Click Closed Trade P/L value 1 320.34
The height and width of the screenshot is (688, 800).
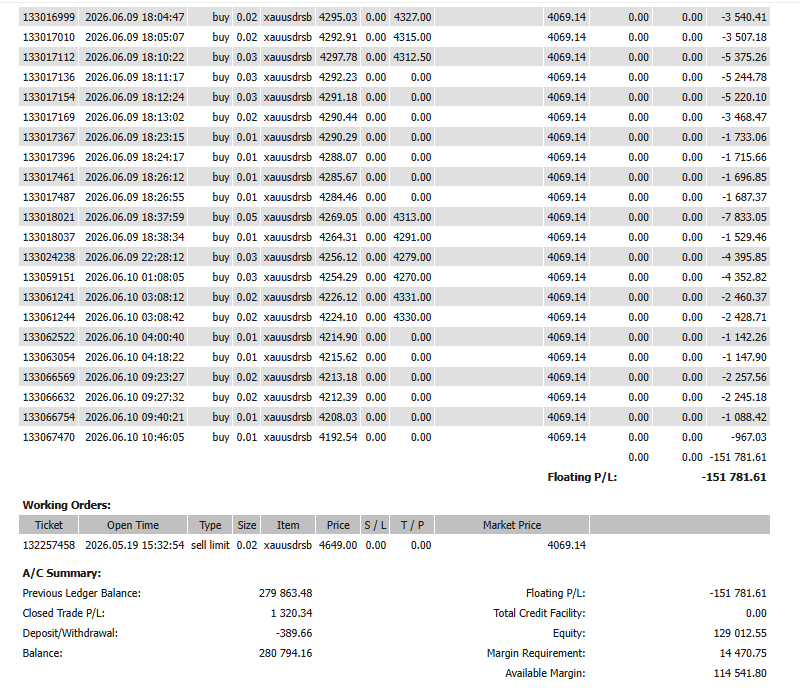(x=291, y=613)
